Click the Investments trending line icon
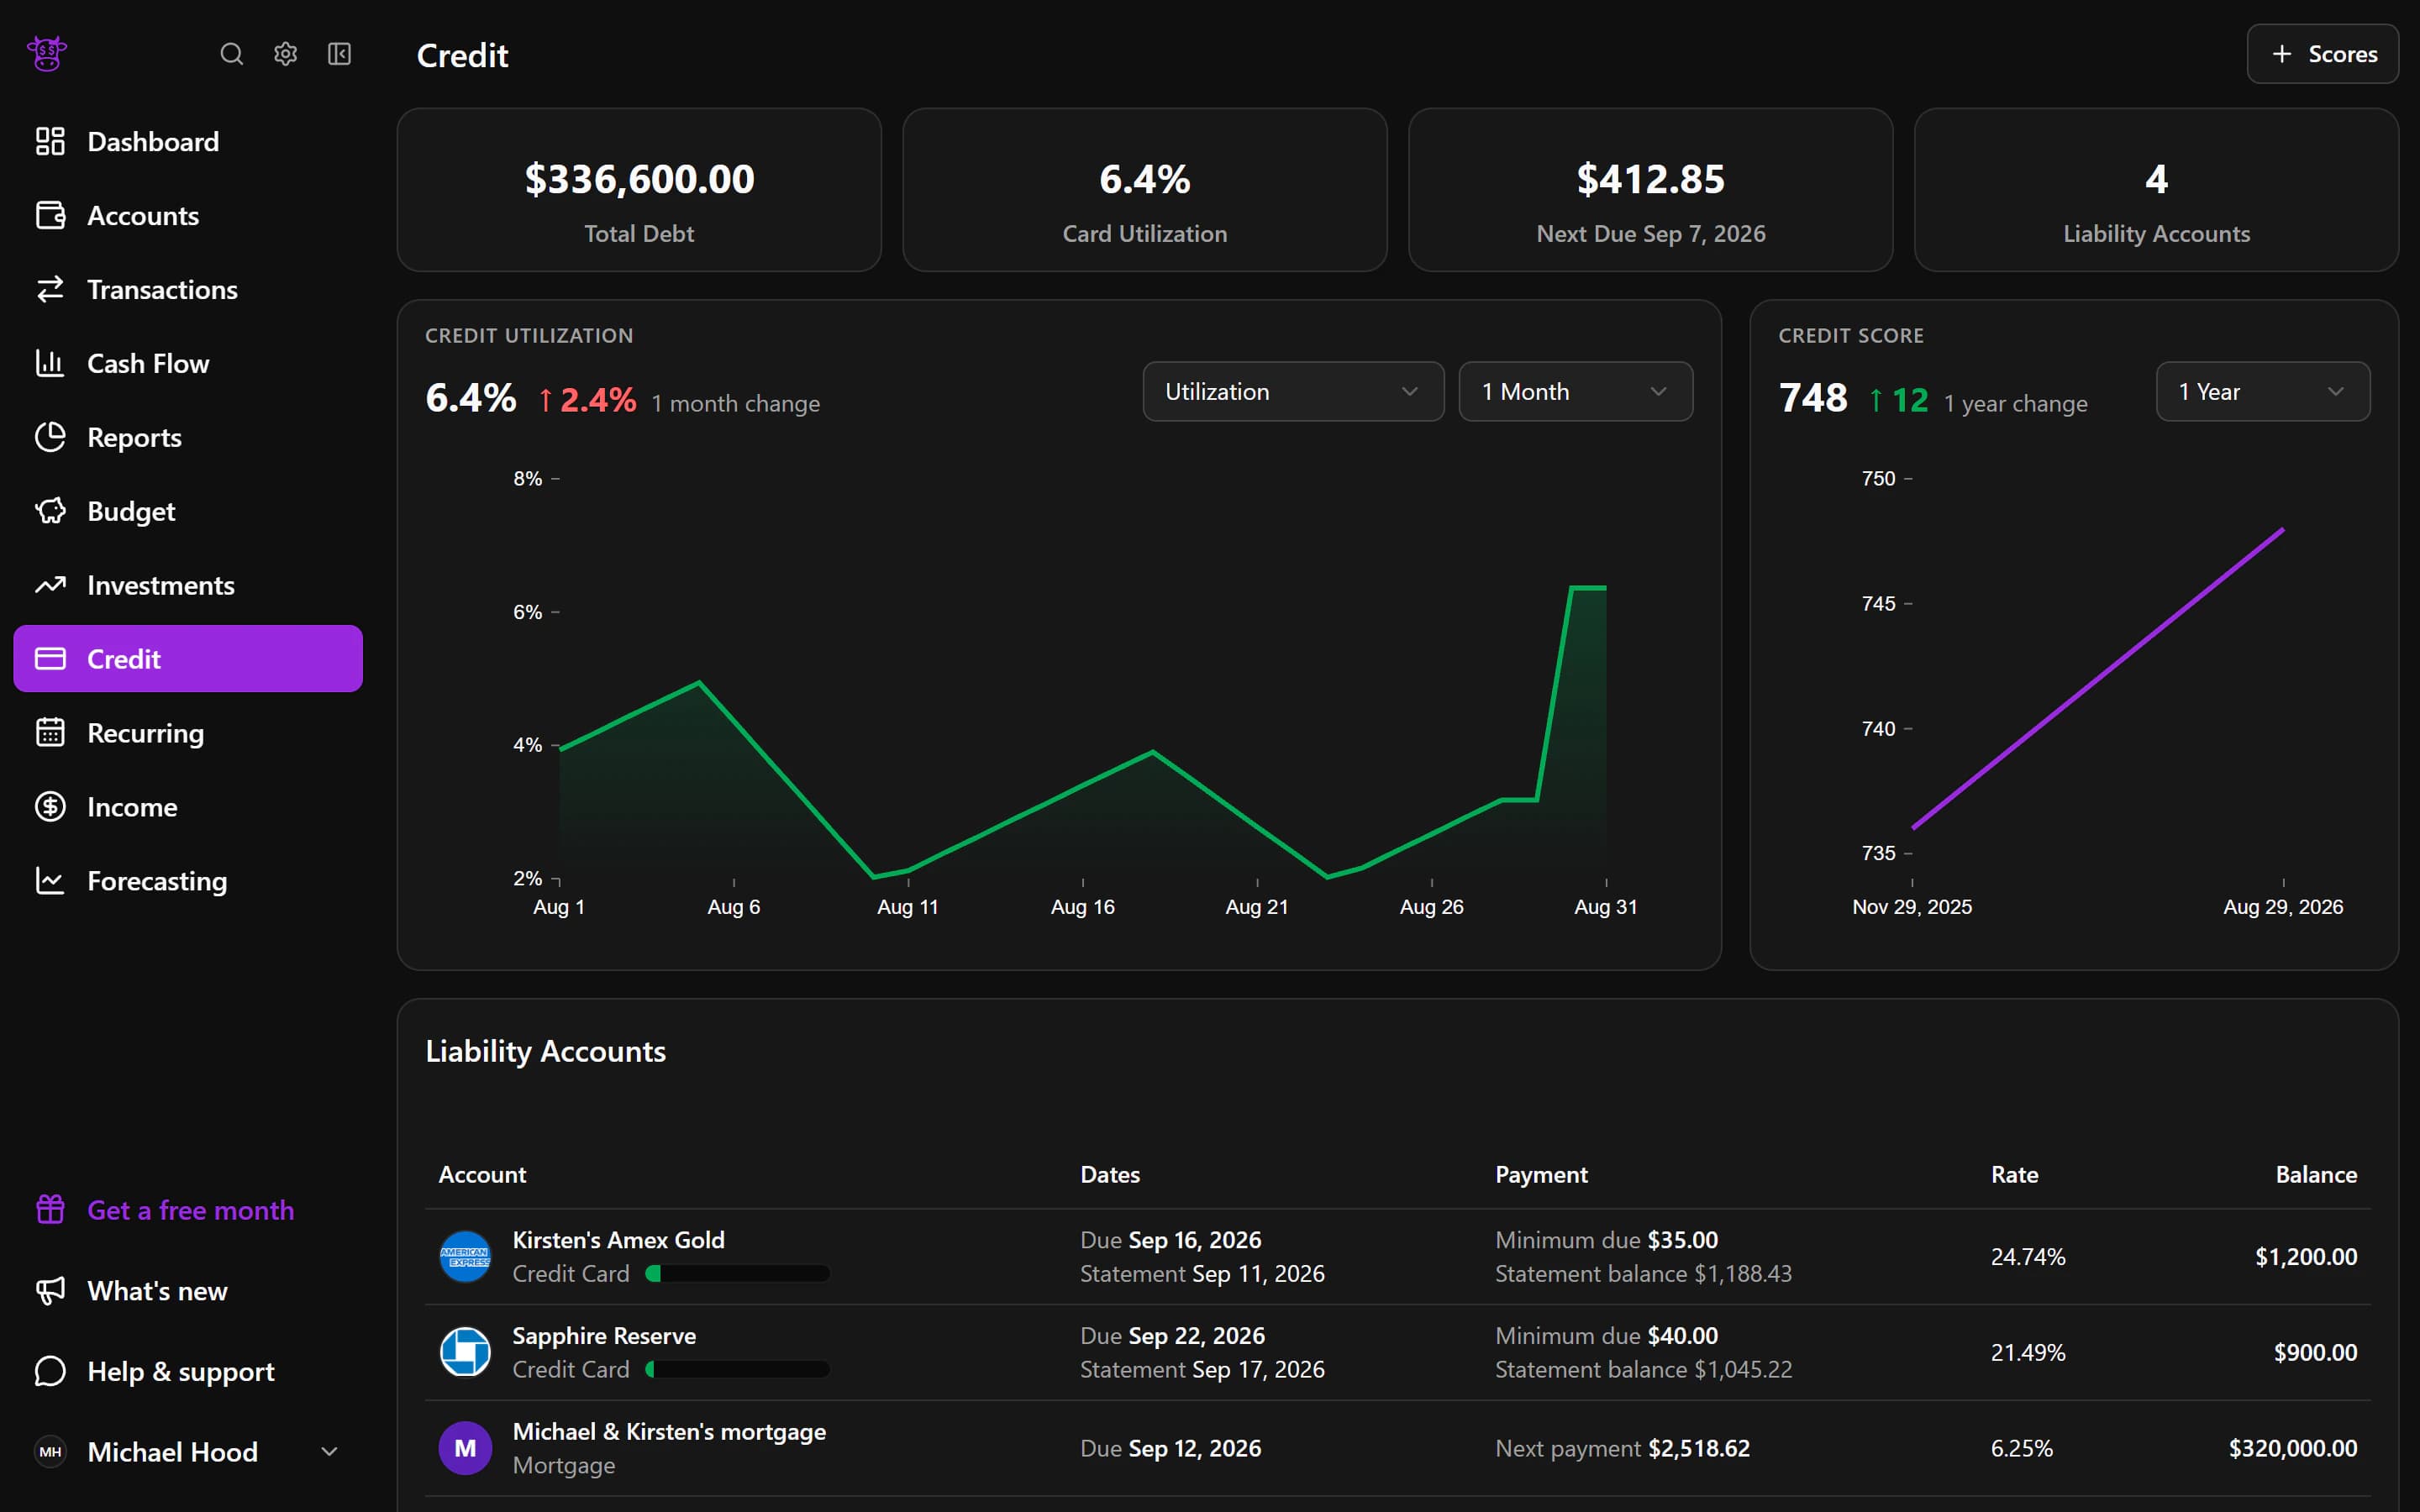The image size is (2420, 1512). pos(50,585)
